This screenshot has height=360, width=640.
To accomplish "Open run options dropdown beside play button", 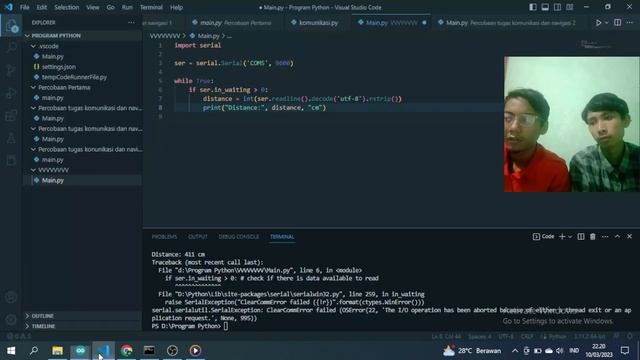I will tap(607, 23).
